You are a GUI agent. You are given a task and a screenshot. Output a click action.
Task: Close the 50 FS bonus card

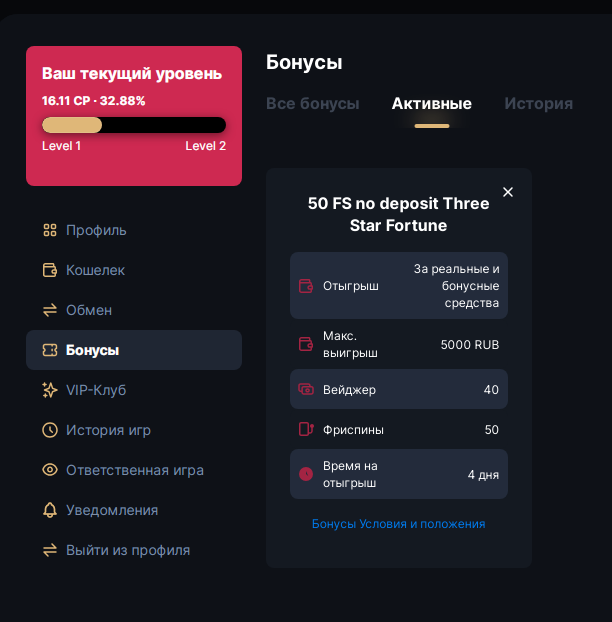coord(508,192)
